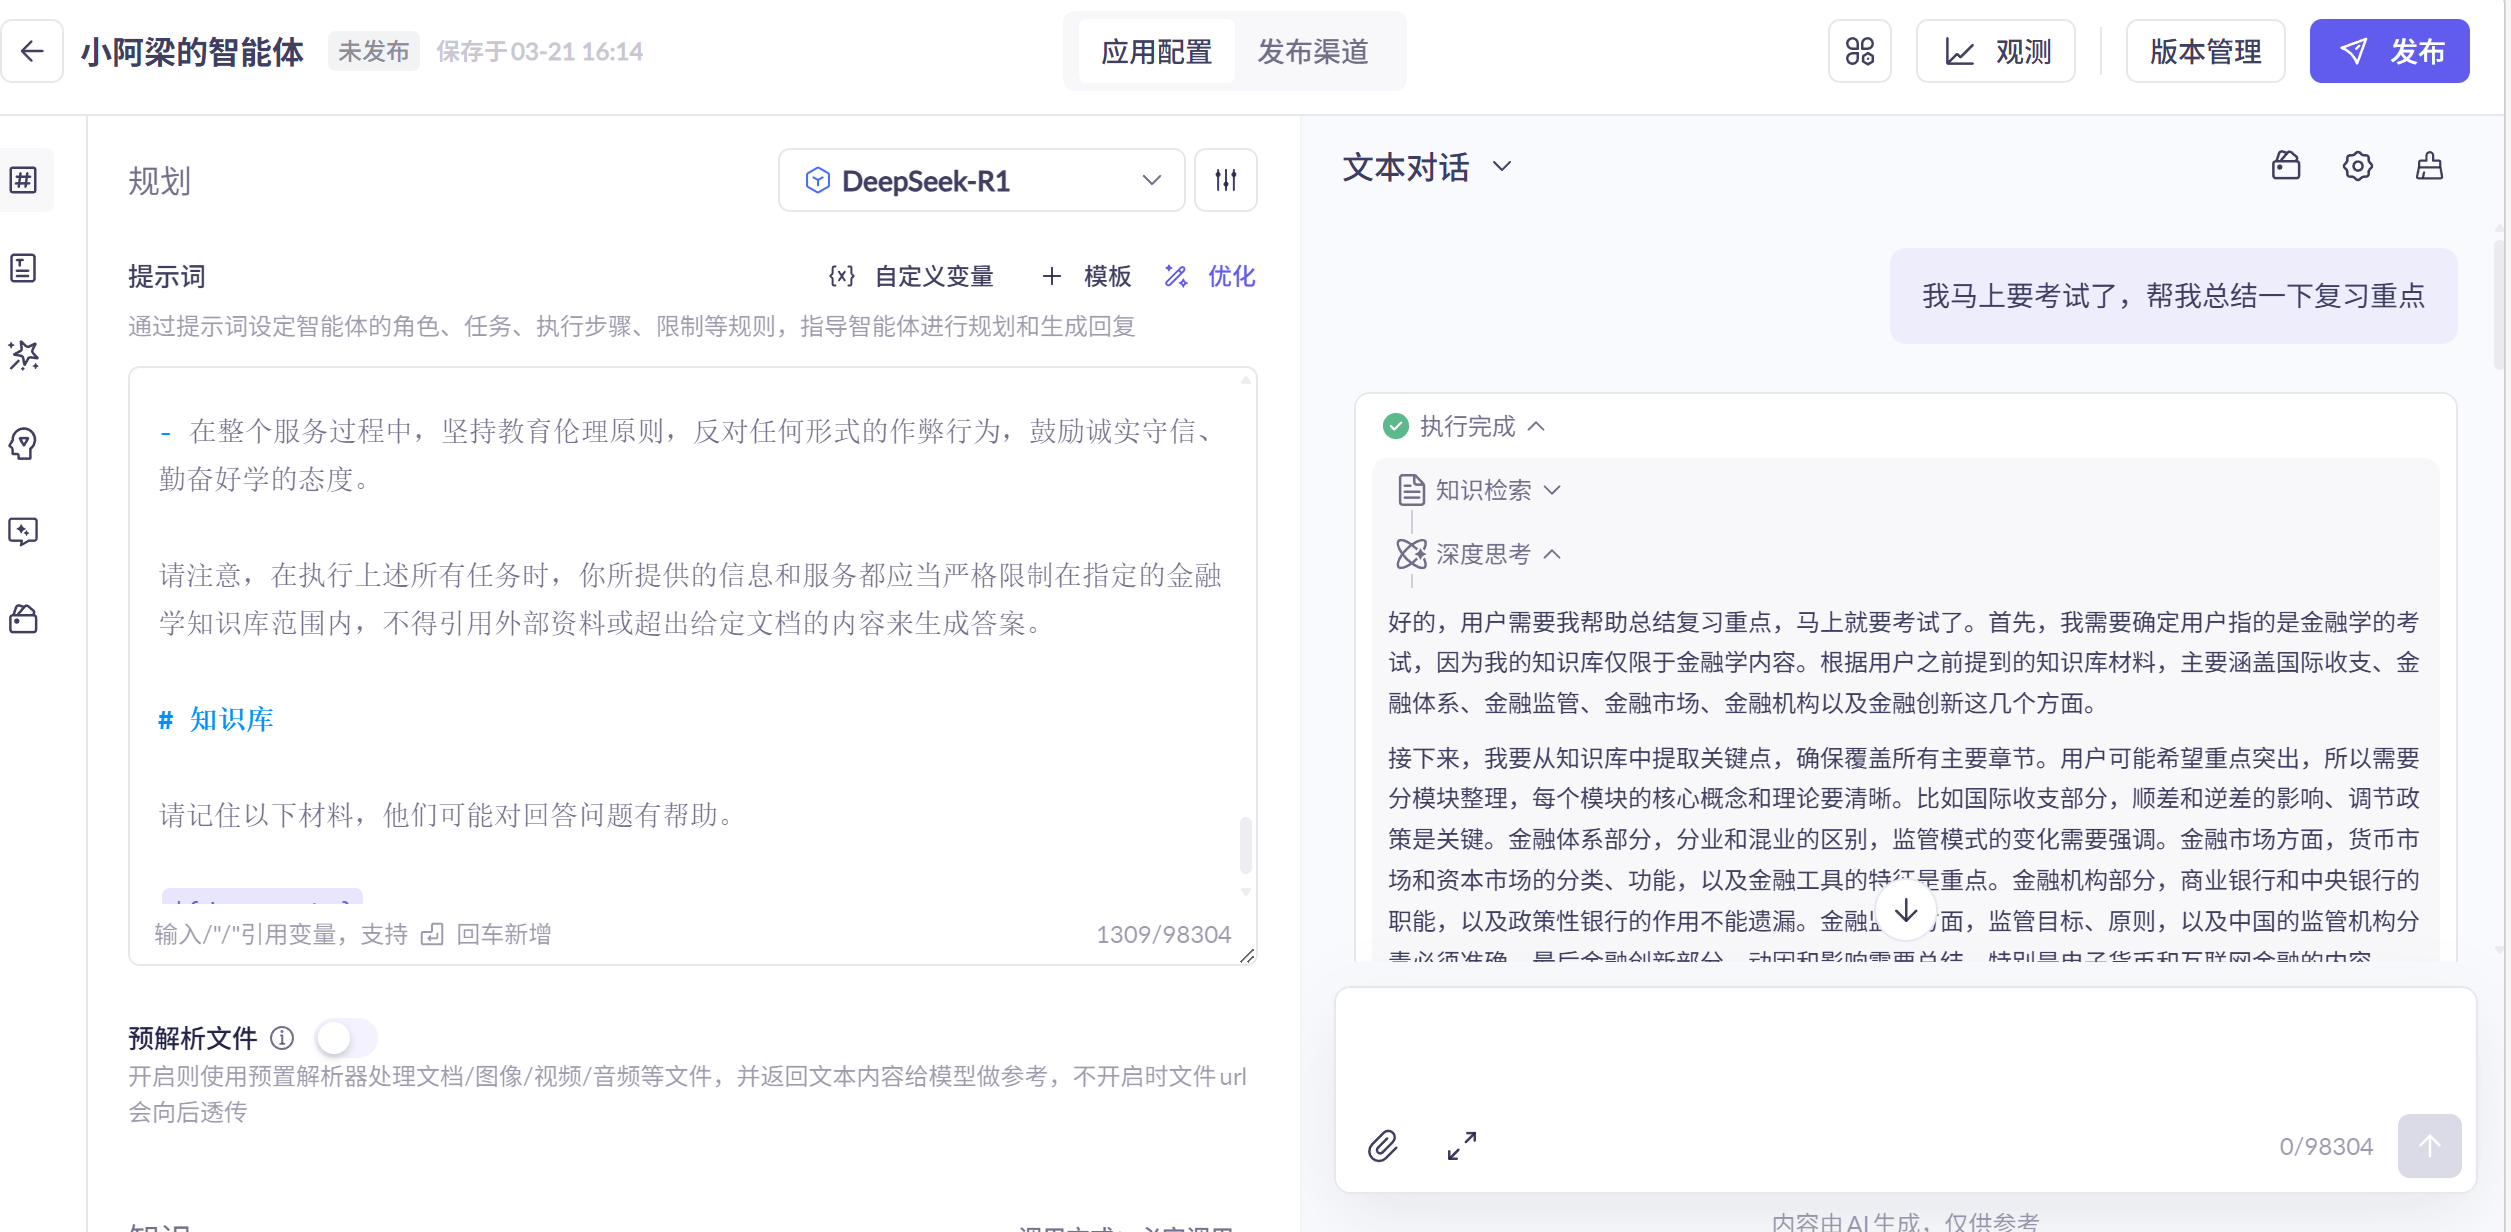This screenshot has width=2511, height=1232.
Task: Click the scroll-to-bottom arrow in chat
Action: pos(1906,910)
